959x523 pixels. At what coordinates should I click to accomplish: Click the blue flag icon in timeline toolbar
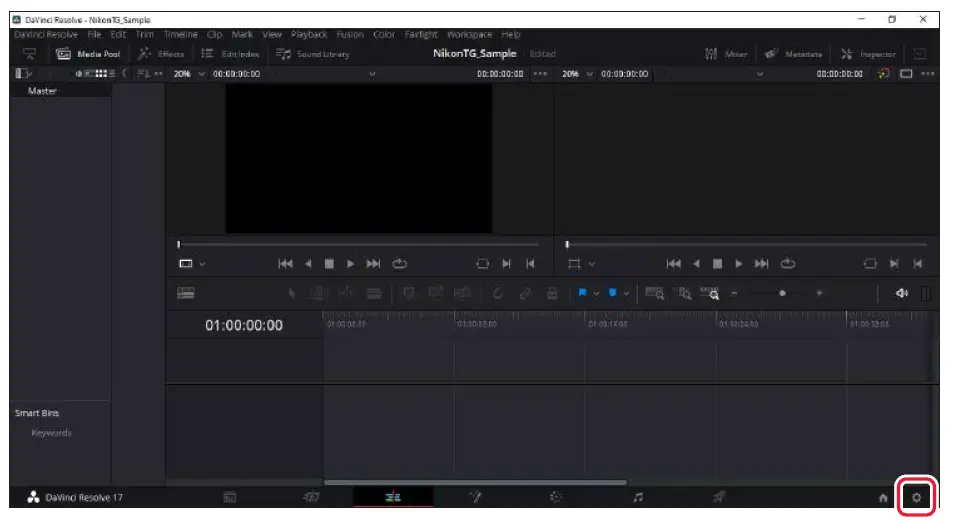(581, 293)
